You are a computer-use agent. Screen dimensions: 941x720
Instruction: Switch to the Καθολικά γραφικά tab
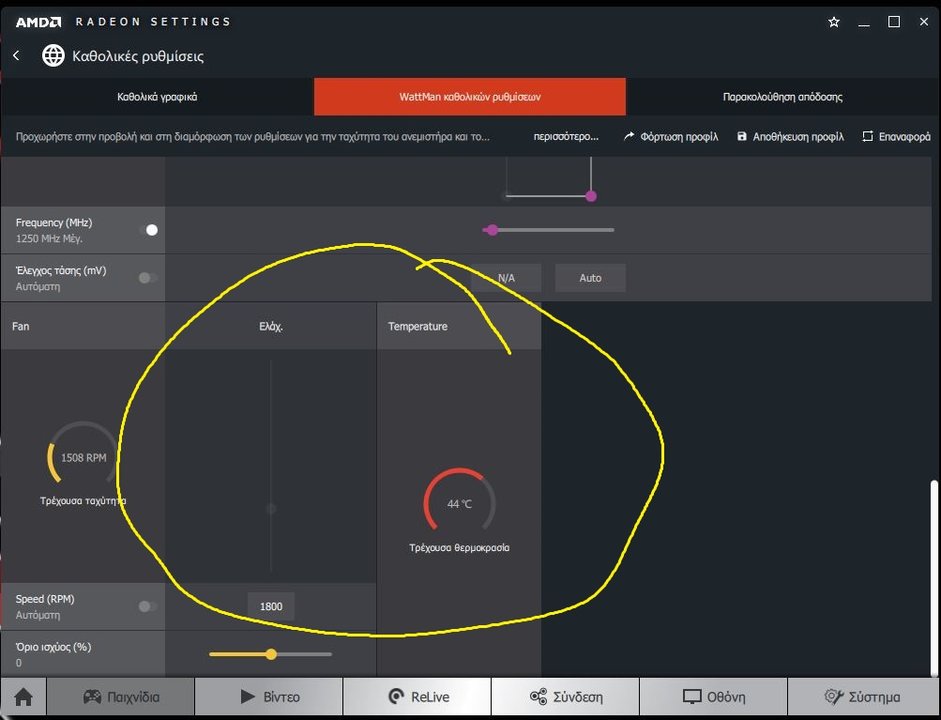pyautogui.click(x=157, y=97)
